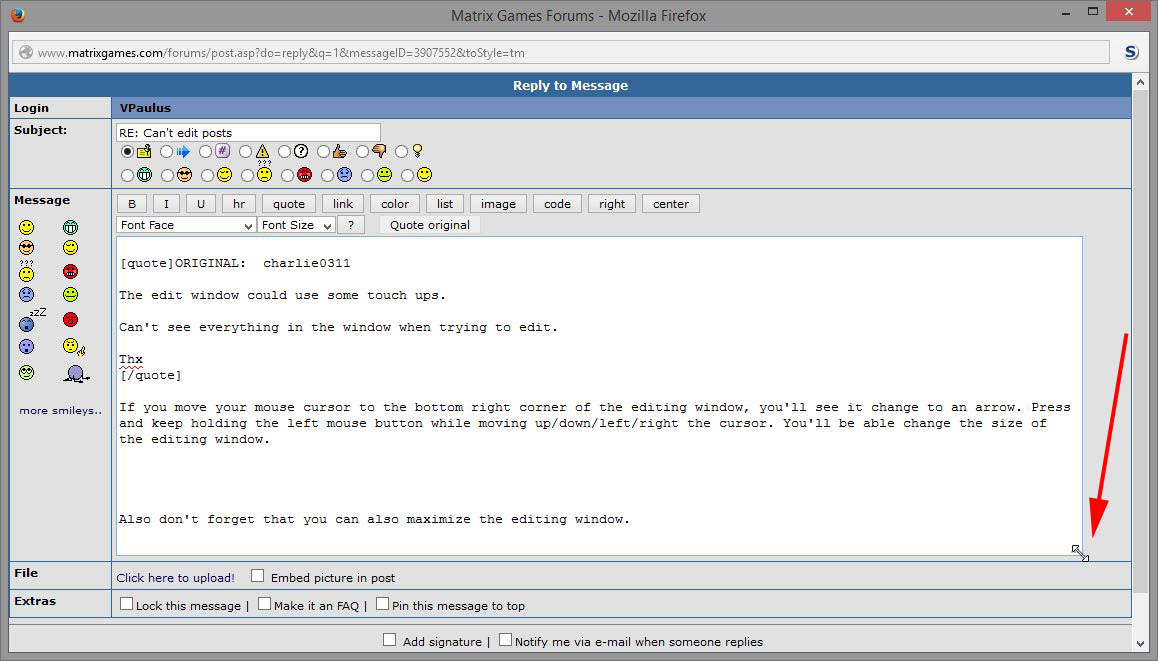Image resolution: width=1158 pixels, height=661 pixels.
Task: Insert the purple shocked smiley
Action: 27,346
